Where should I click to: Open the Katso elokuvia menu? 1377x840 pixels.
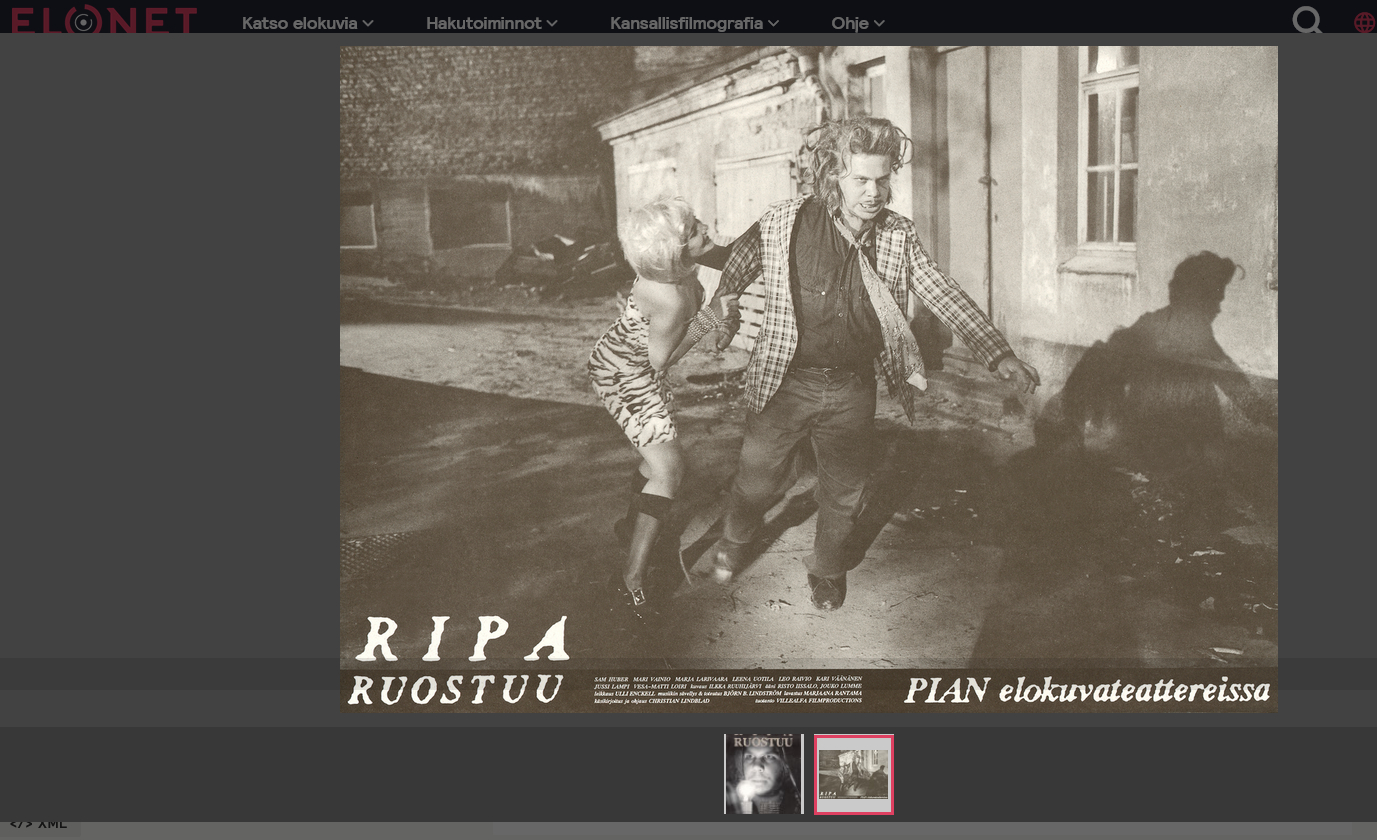tap(299, 23)
